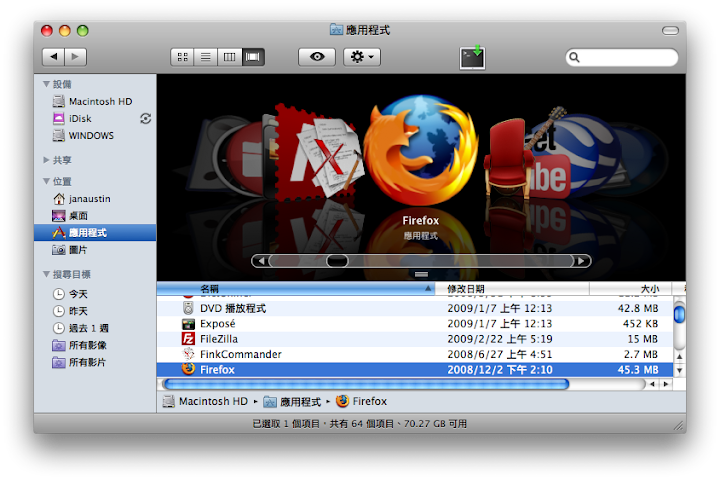Image resolution: width=720 pixels, height=480 pixels.
Task: Click the vertical scrollbar thumb
Action: point(679,314)
